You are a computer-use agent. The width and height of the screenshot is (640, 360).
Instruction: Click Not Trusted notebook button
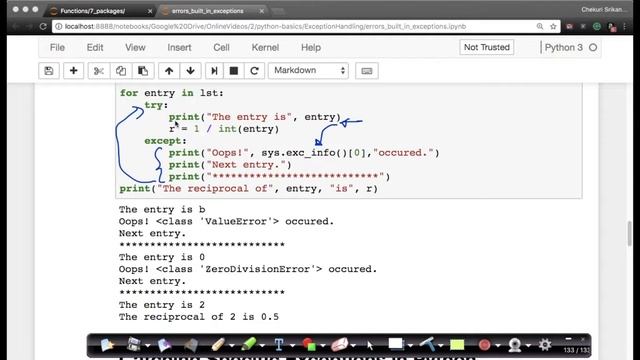pyautogui.click(x=487, y=47)
